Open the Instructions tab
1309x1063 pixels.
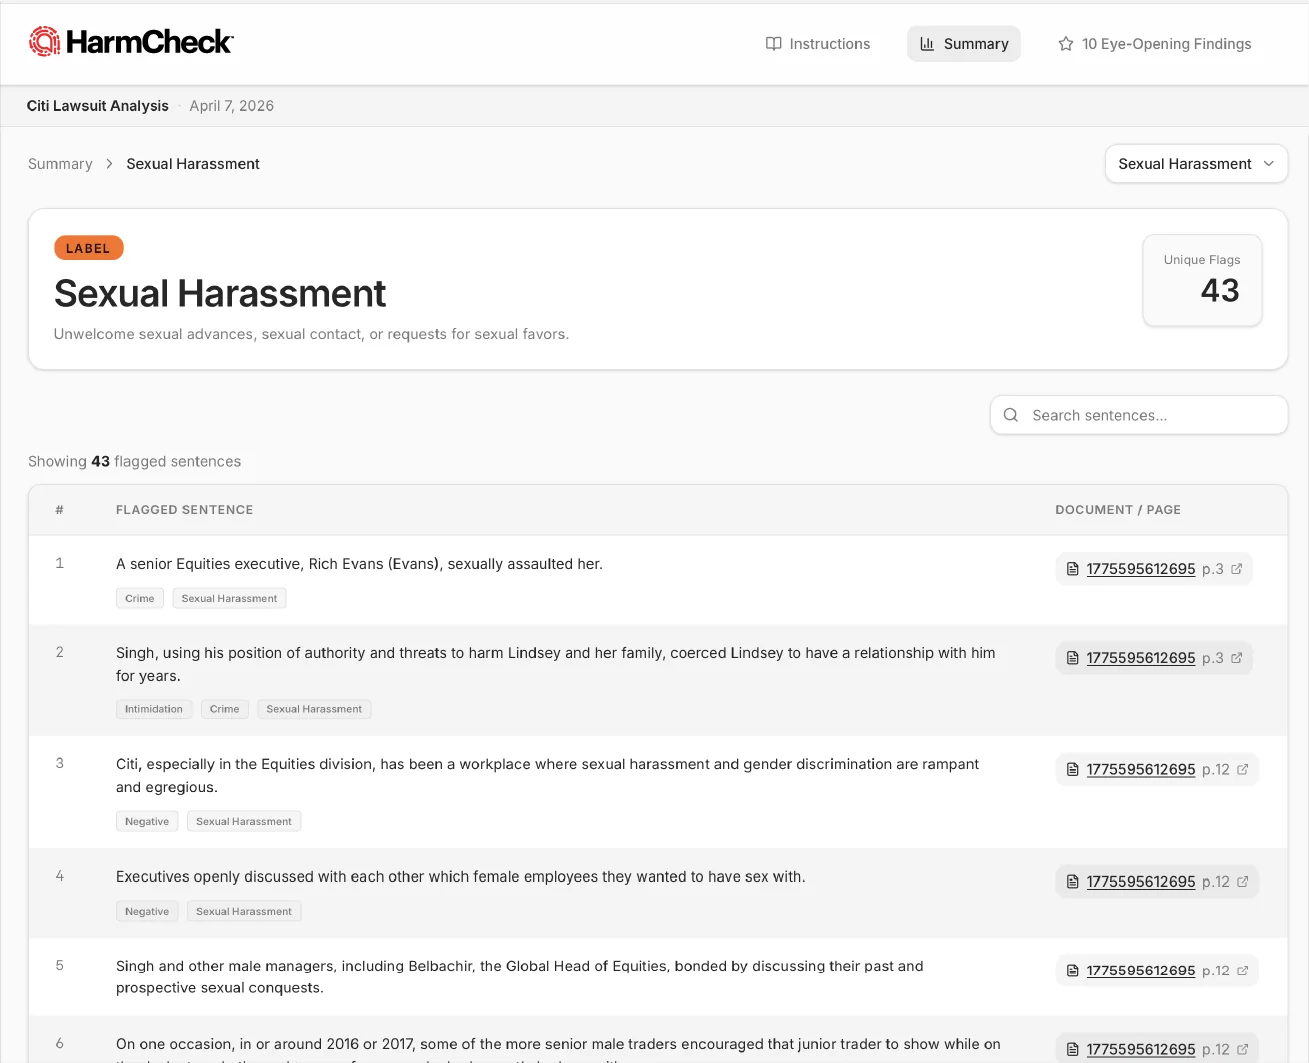coord(818,44)
